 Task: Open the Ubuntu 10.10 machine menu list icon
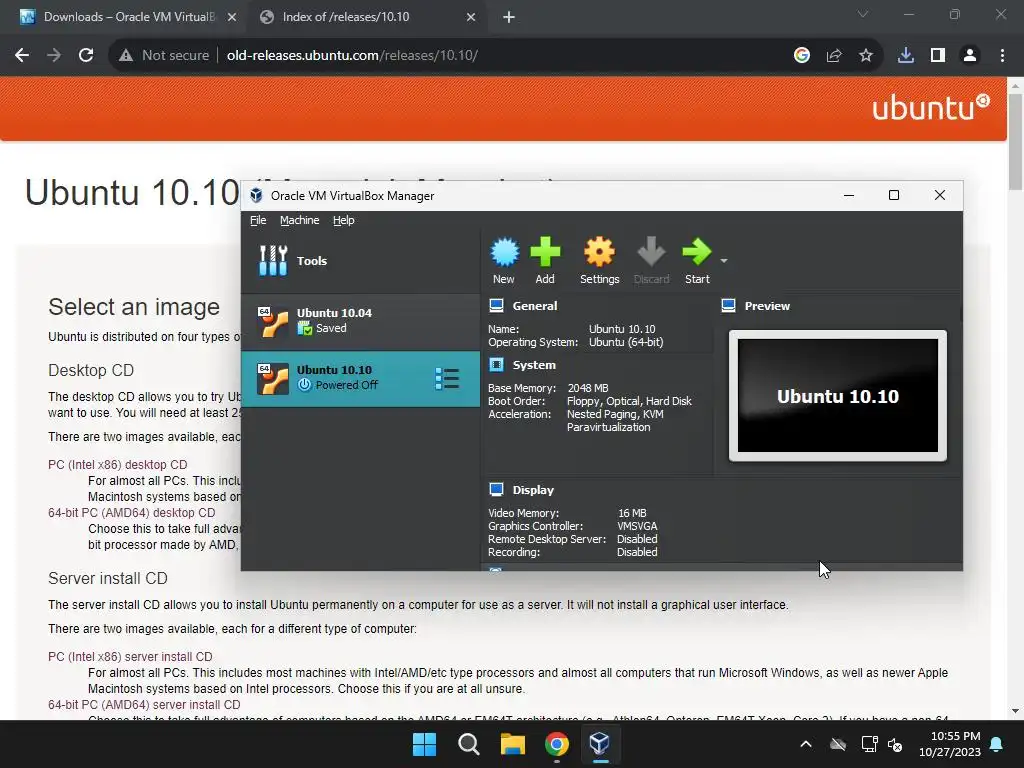coord(447,379)
